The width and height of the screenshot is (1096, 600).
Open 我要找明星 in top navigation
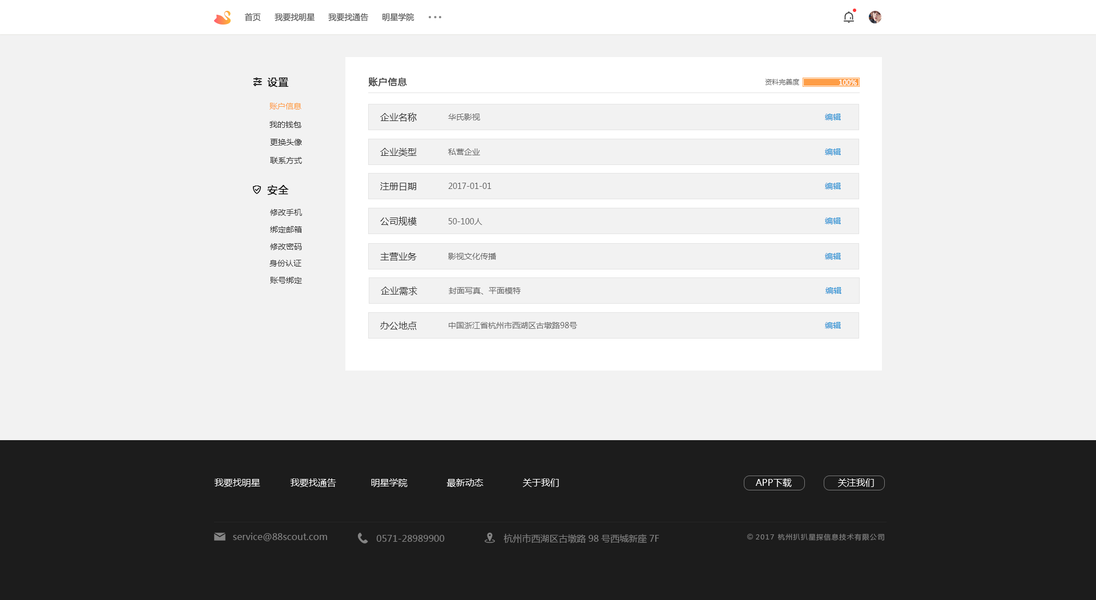coord(294,17)
